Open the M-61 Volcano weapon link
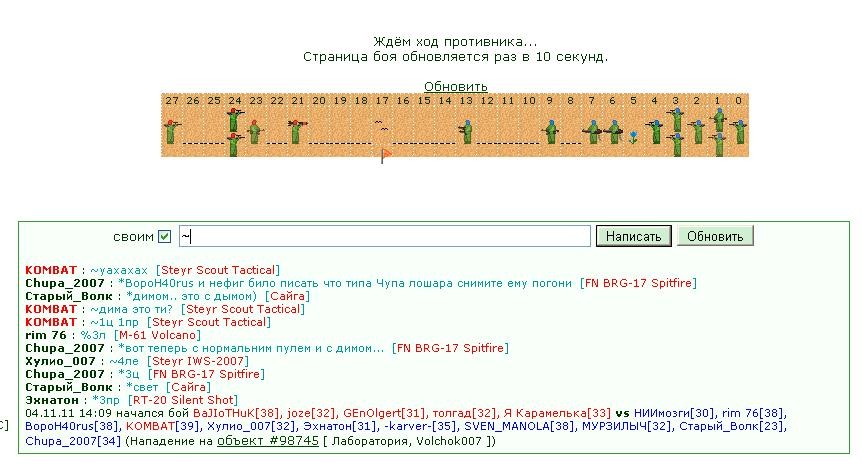 point(157,335)
